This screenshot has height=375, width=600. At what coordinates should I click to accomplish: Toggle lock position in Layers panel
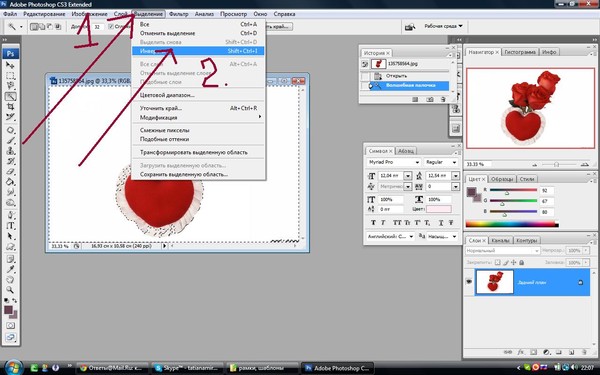pos(513,262)
